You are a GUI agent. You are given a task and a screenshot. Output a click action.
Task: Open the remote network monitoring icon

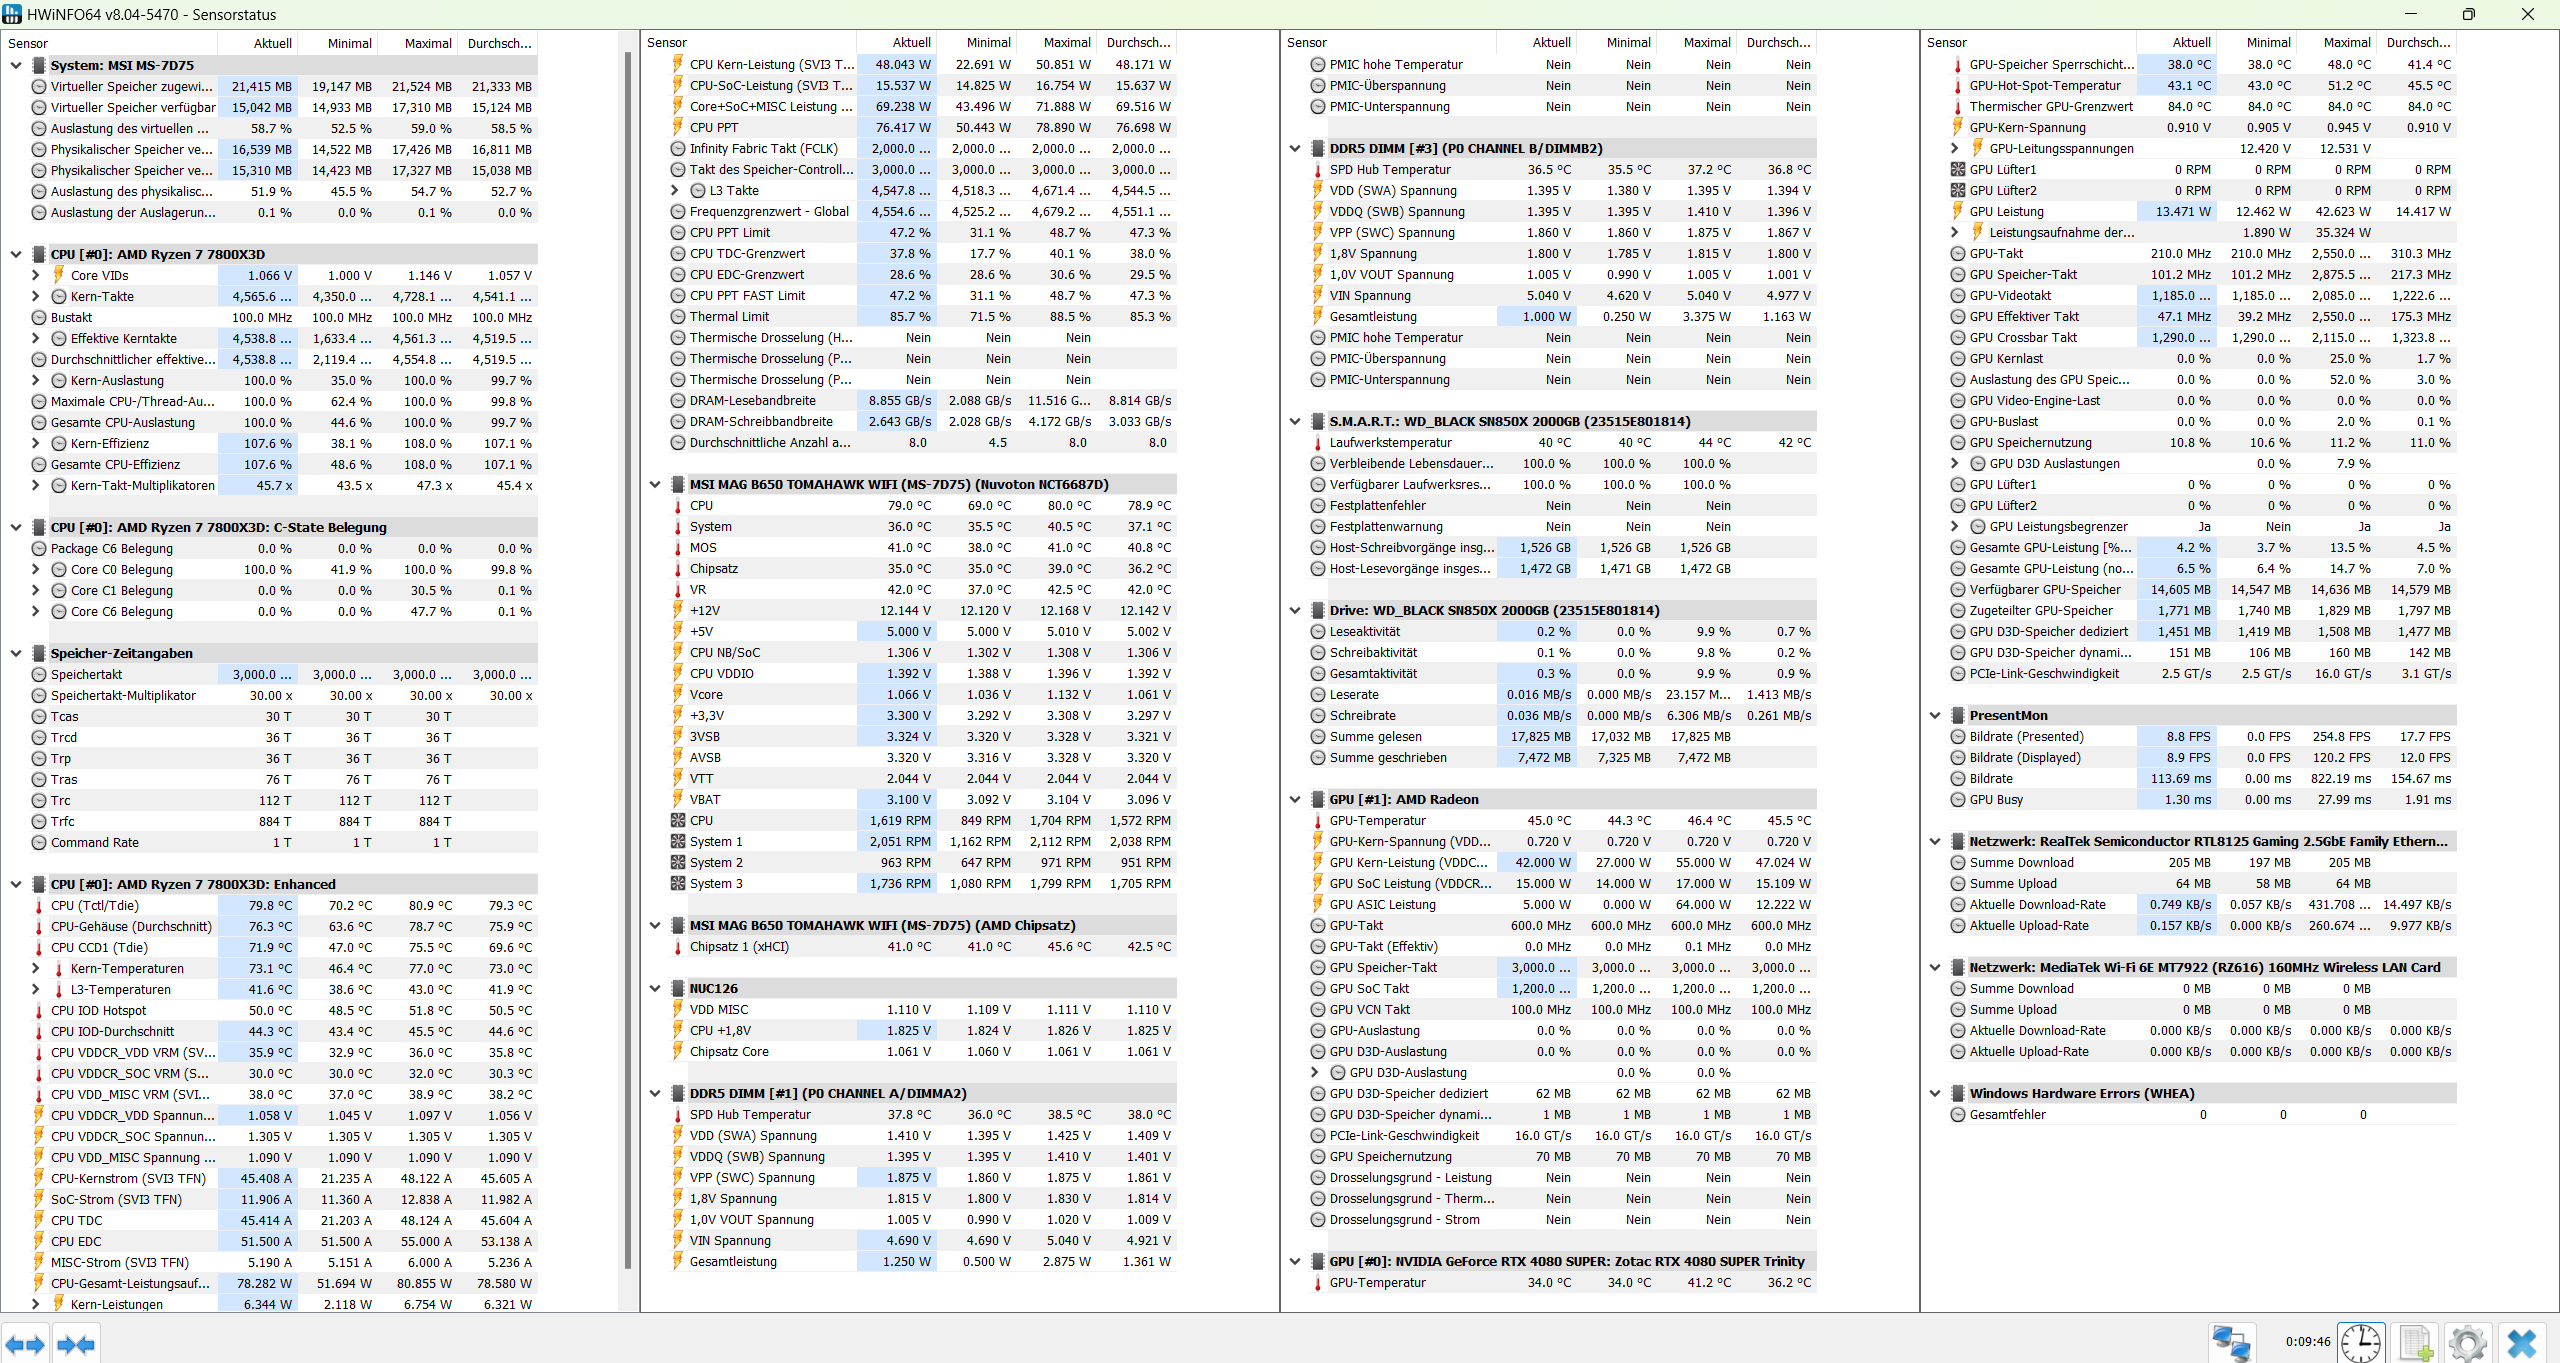click(x=2231, y=1342)
